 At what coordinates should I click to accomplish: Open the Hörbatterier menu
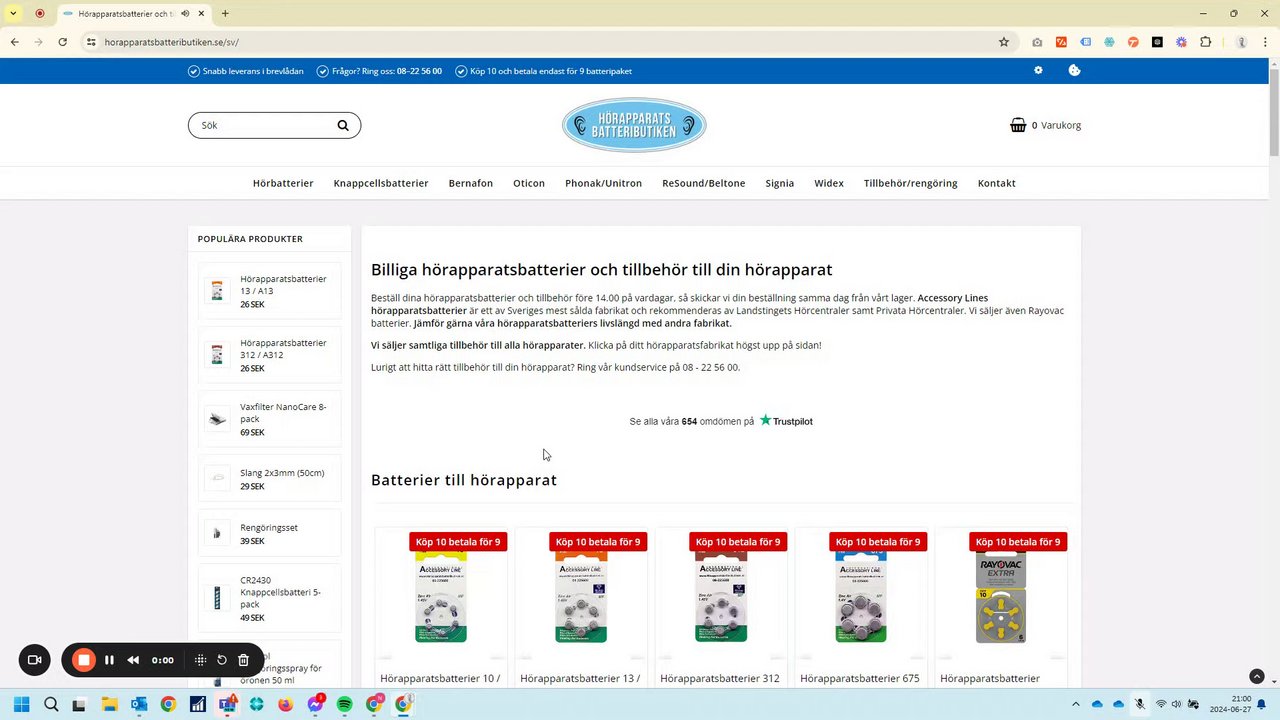point(283,183)
